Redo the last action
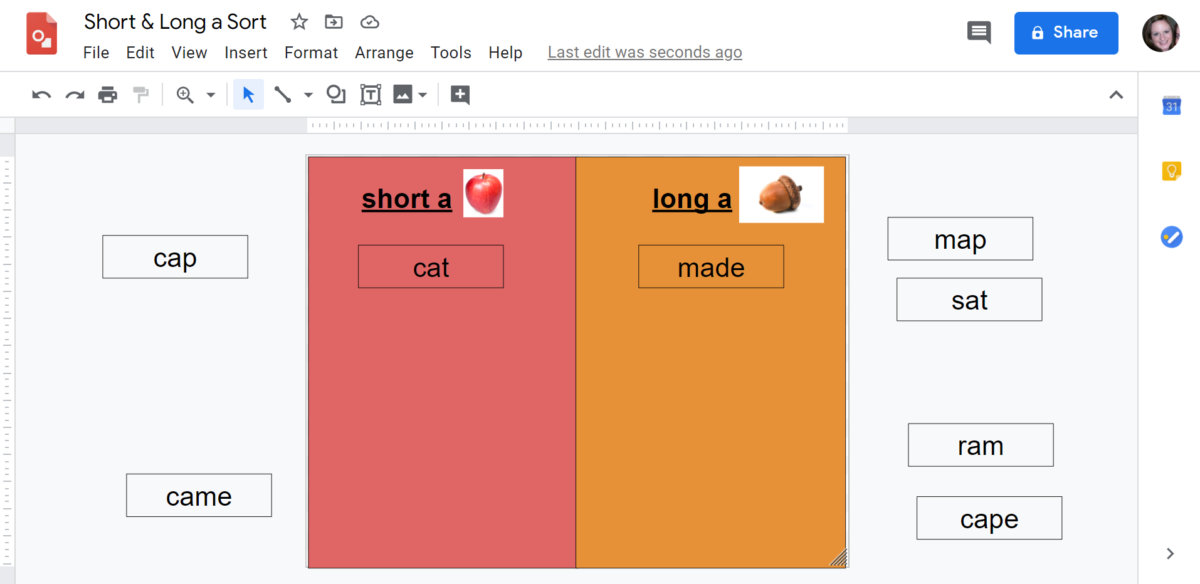The image size is (1200, 584). (x=74, y=95)
